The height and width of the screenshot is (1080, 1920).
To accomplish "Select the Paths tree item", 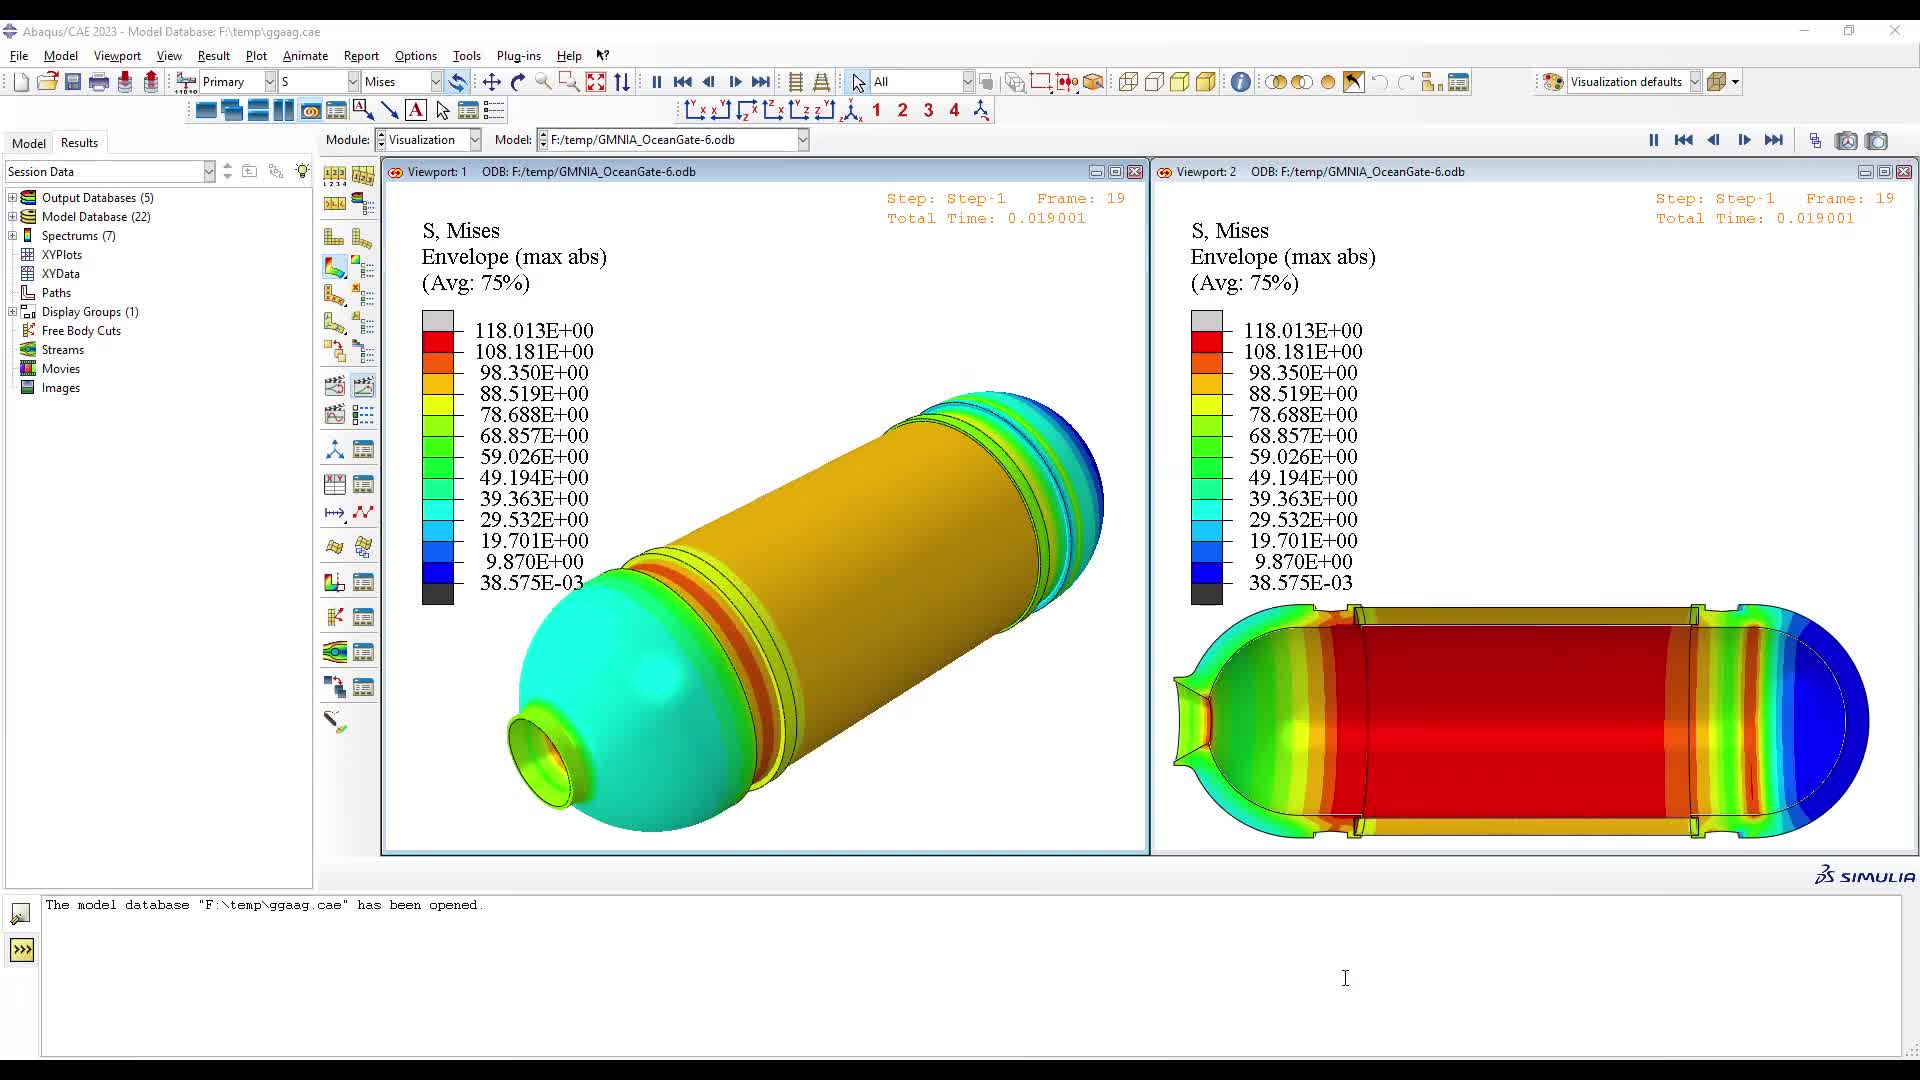I will point(56,293).
